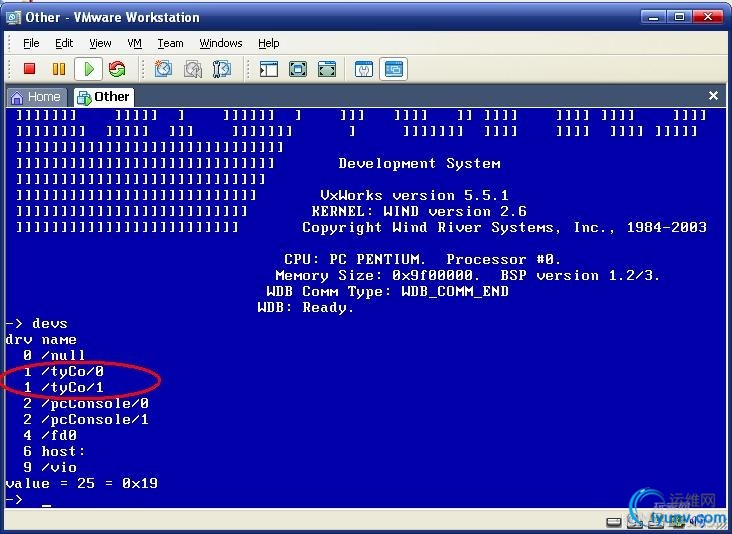The image size is (732, 534).
Task: Click the 'CPU: PC PENTIUM.' text
Action: click(355, 260)
